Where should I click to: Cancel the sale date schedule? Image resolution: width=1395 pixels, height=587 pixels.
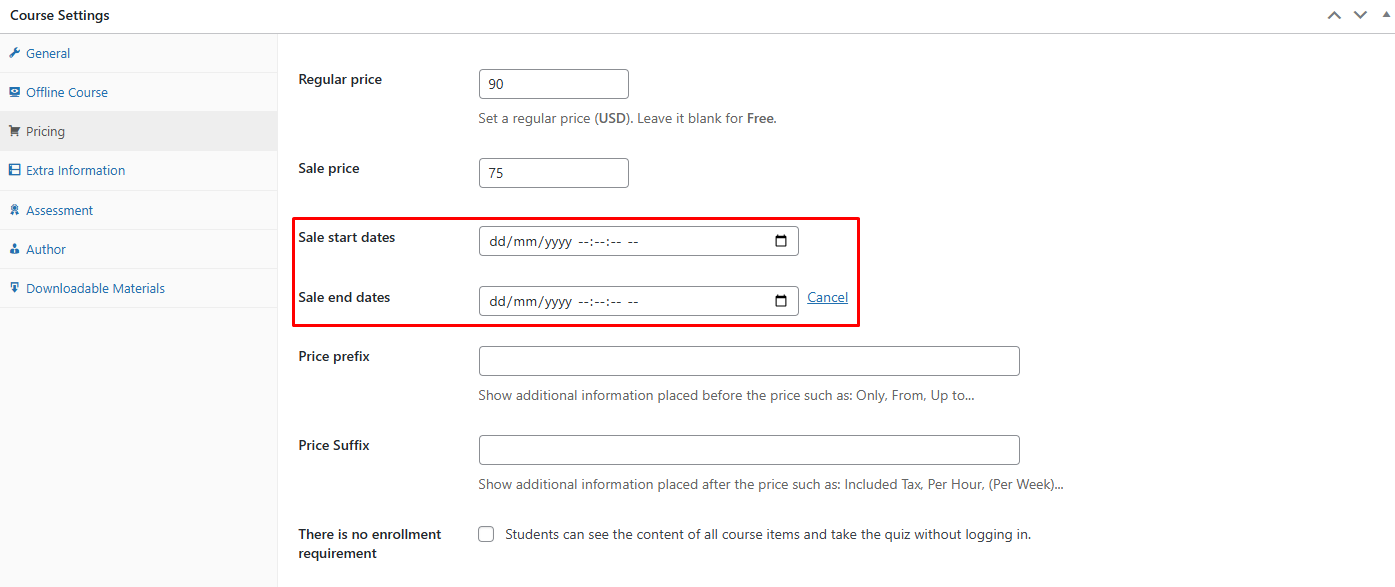tap(827, 297)
